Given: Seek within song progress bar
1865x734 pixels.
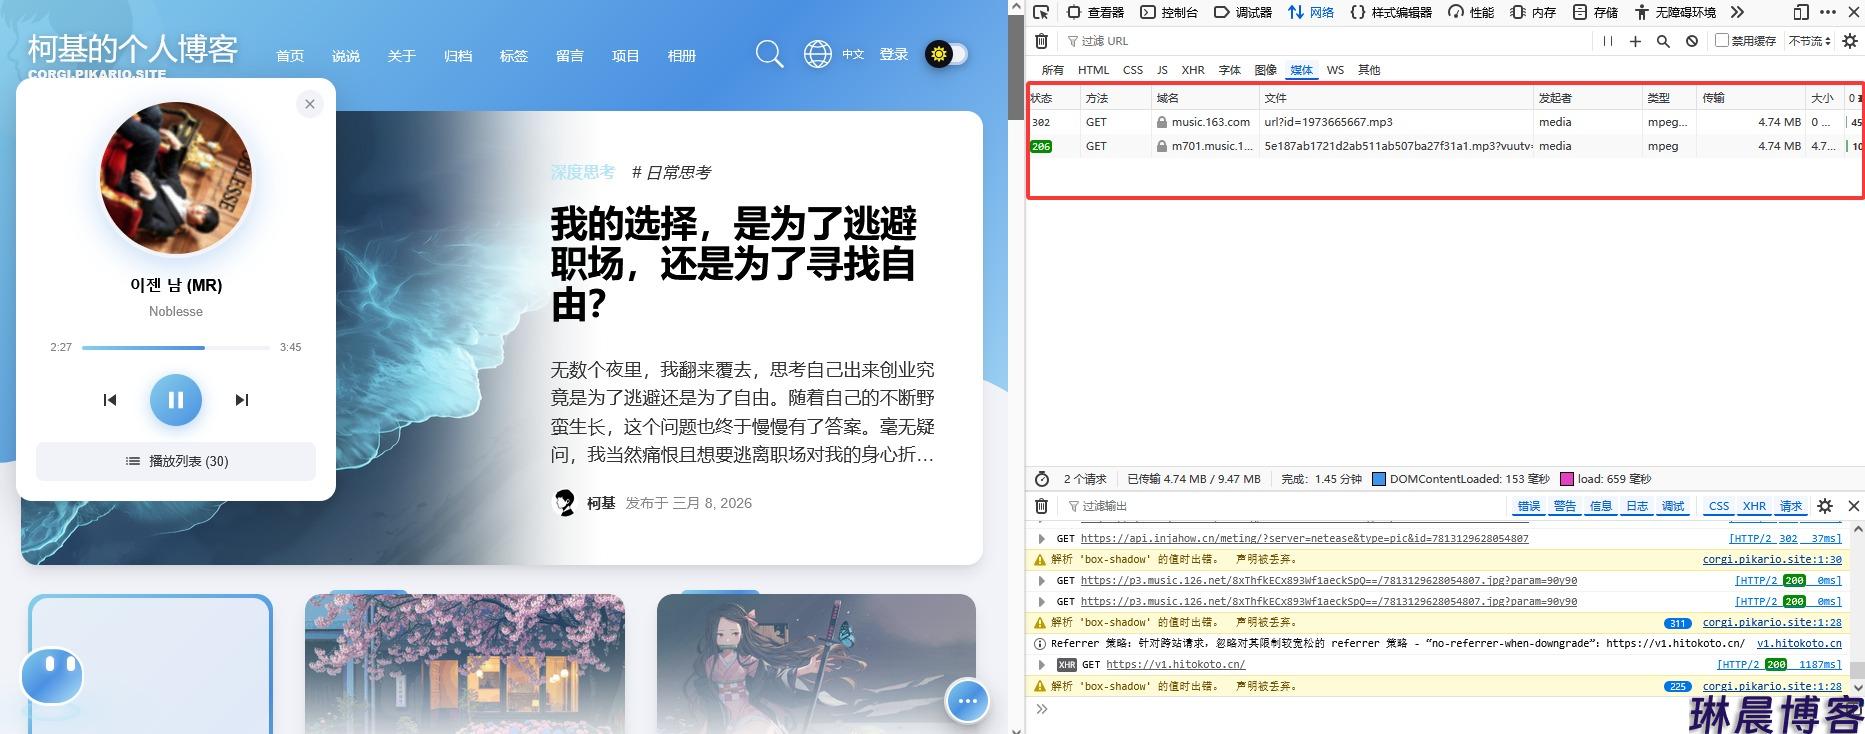Looking at the screenshot, I should pyautogui.click(x=176, y=348).
